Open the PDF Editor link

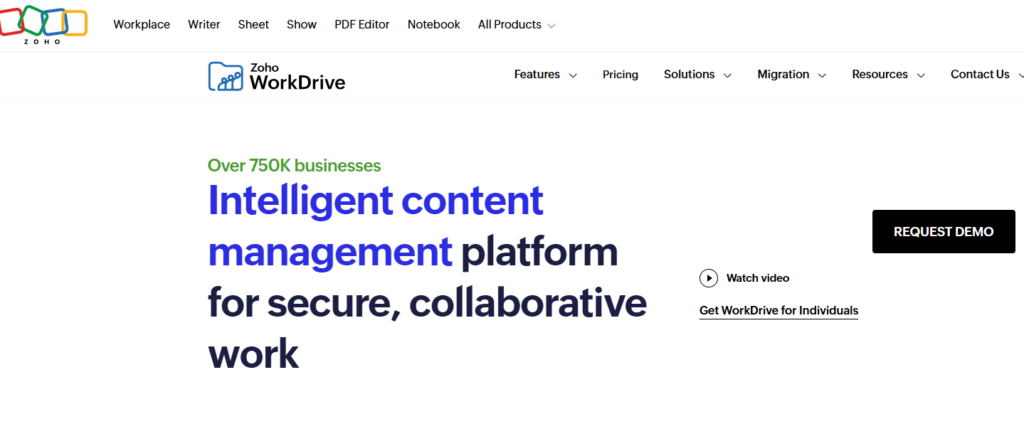(362, 24)
